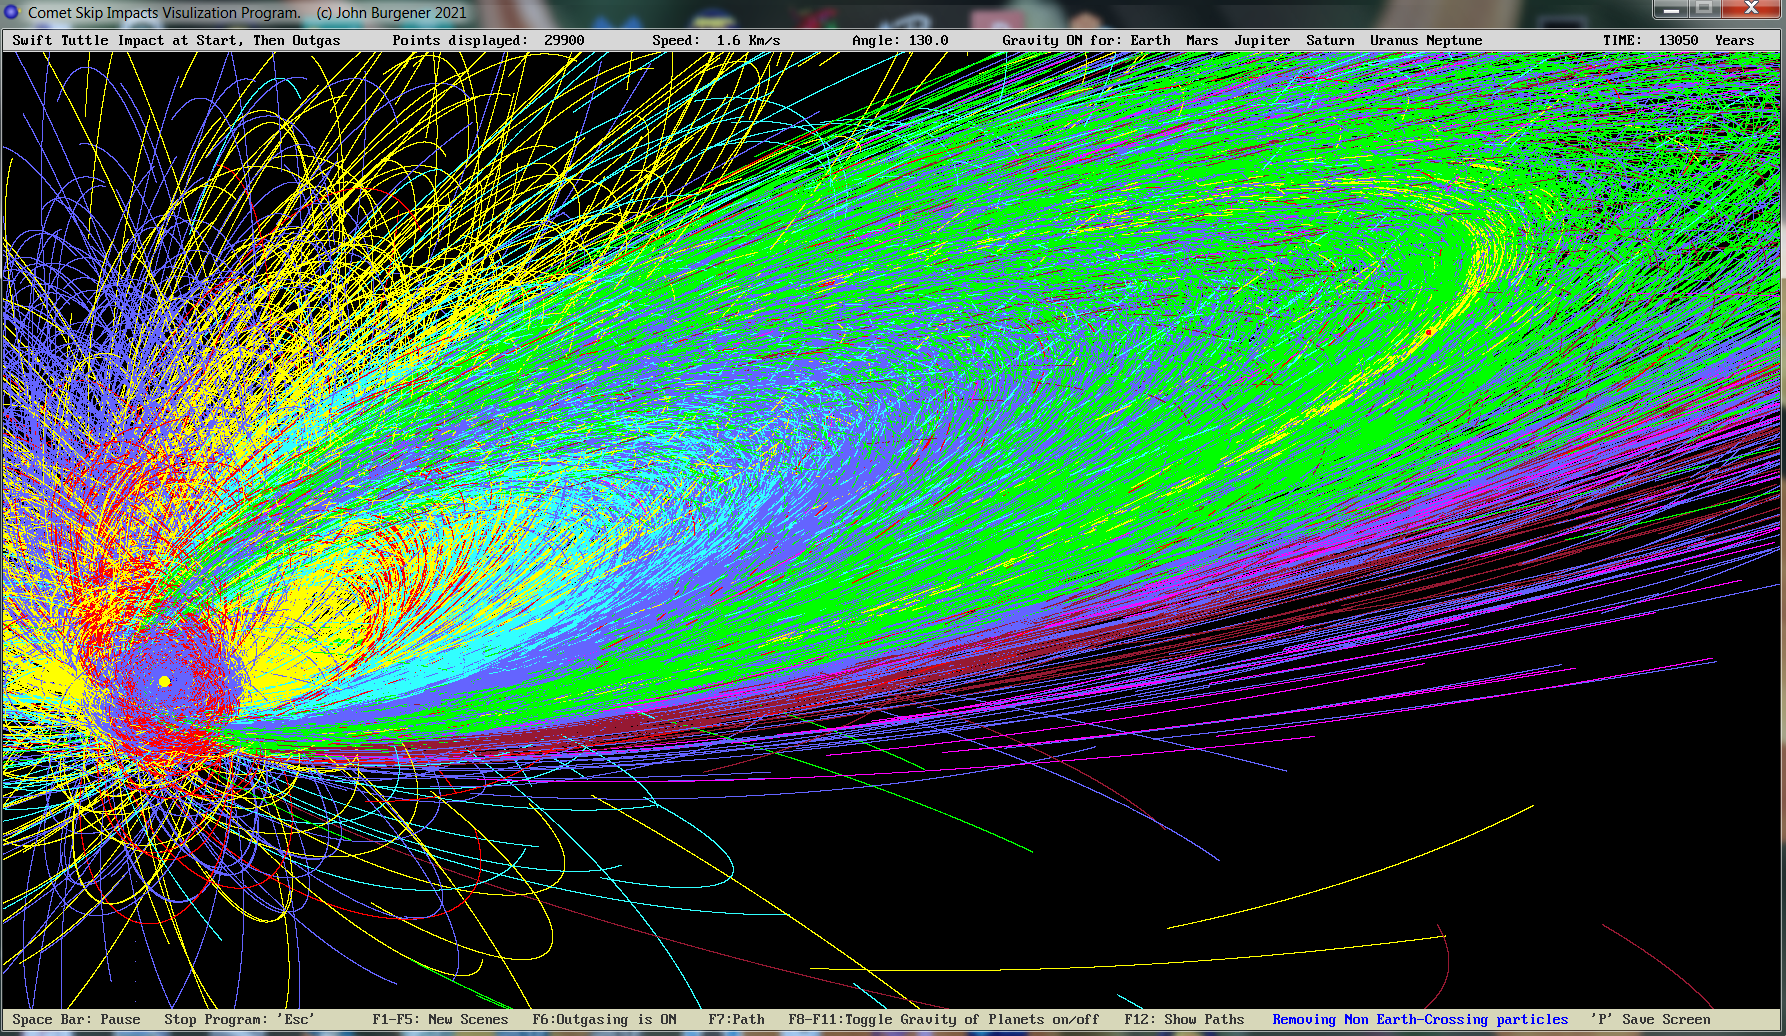This screenshot has height=1036, width=1786.
Task: Click the app icon in the title bar
Action: click(x=12, y=12)
